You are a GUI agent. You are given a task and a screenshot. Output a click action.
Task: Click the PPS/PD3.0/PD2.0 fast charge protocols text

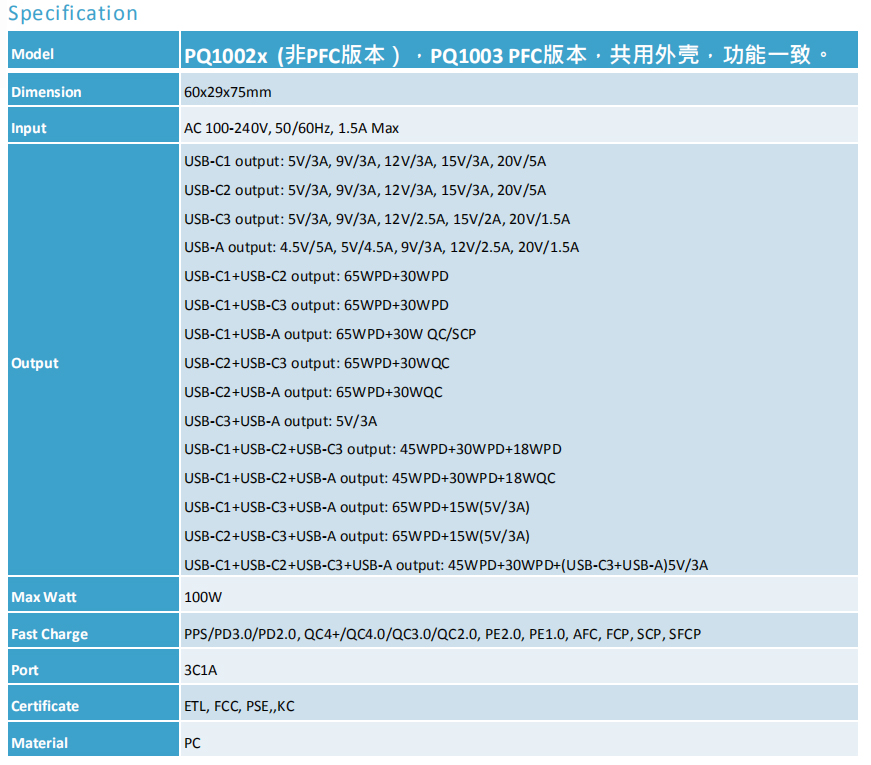coord(442,634)
